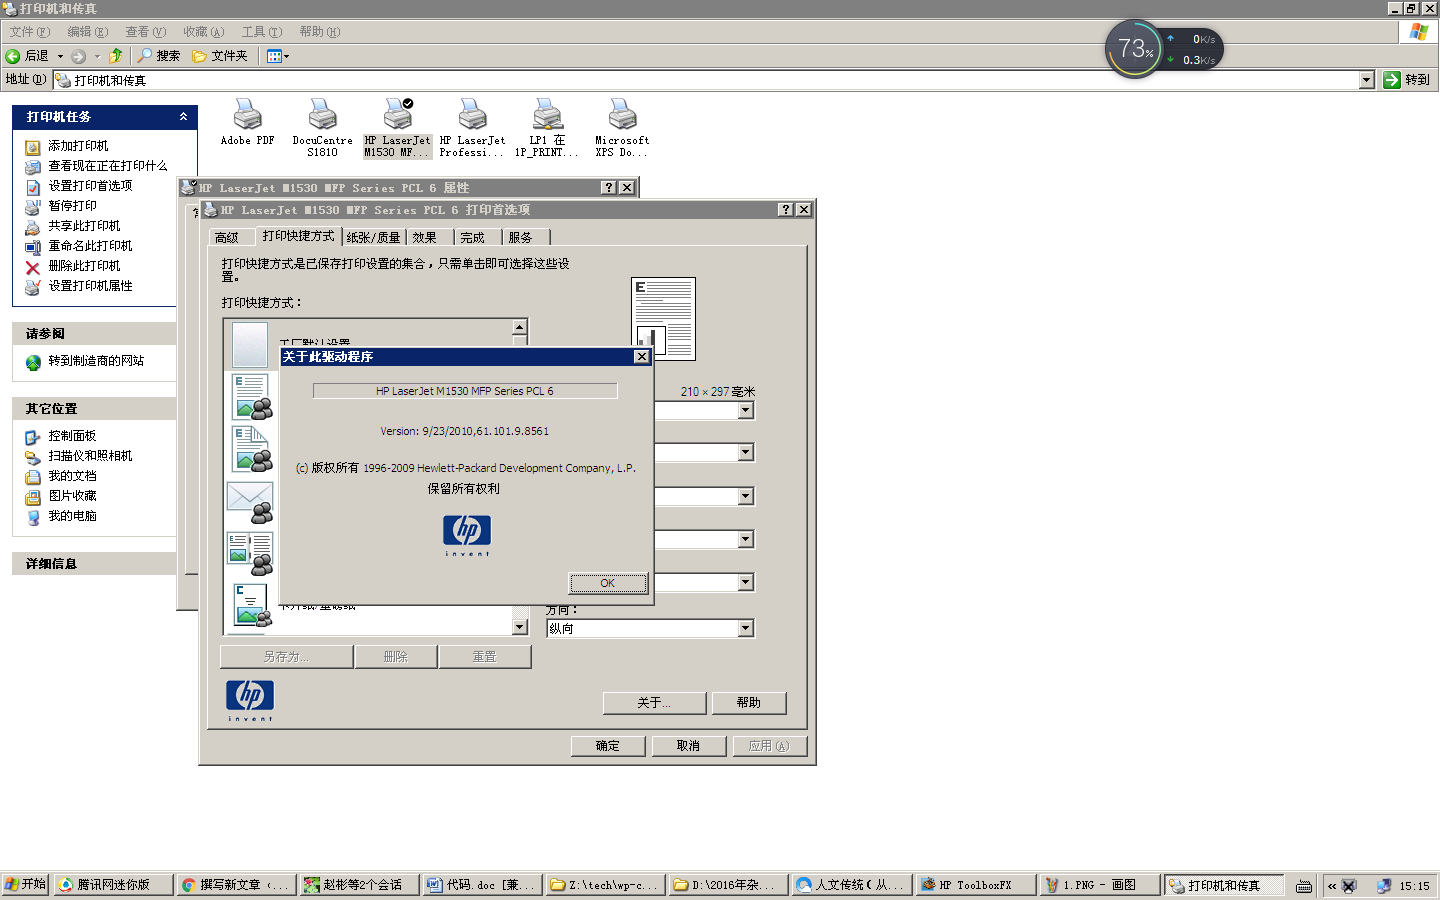Image resolution: width=1440 pixels, height=900 pixels.
Task: Switch to the Paper/Quality tab
Action: tap(373, 238)
